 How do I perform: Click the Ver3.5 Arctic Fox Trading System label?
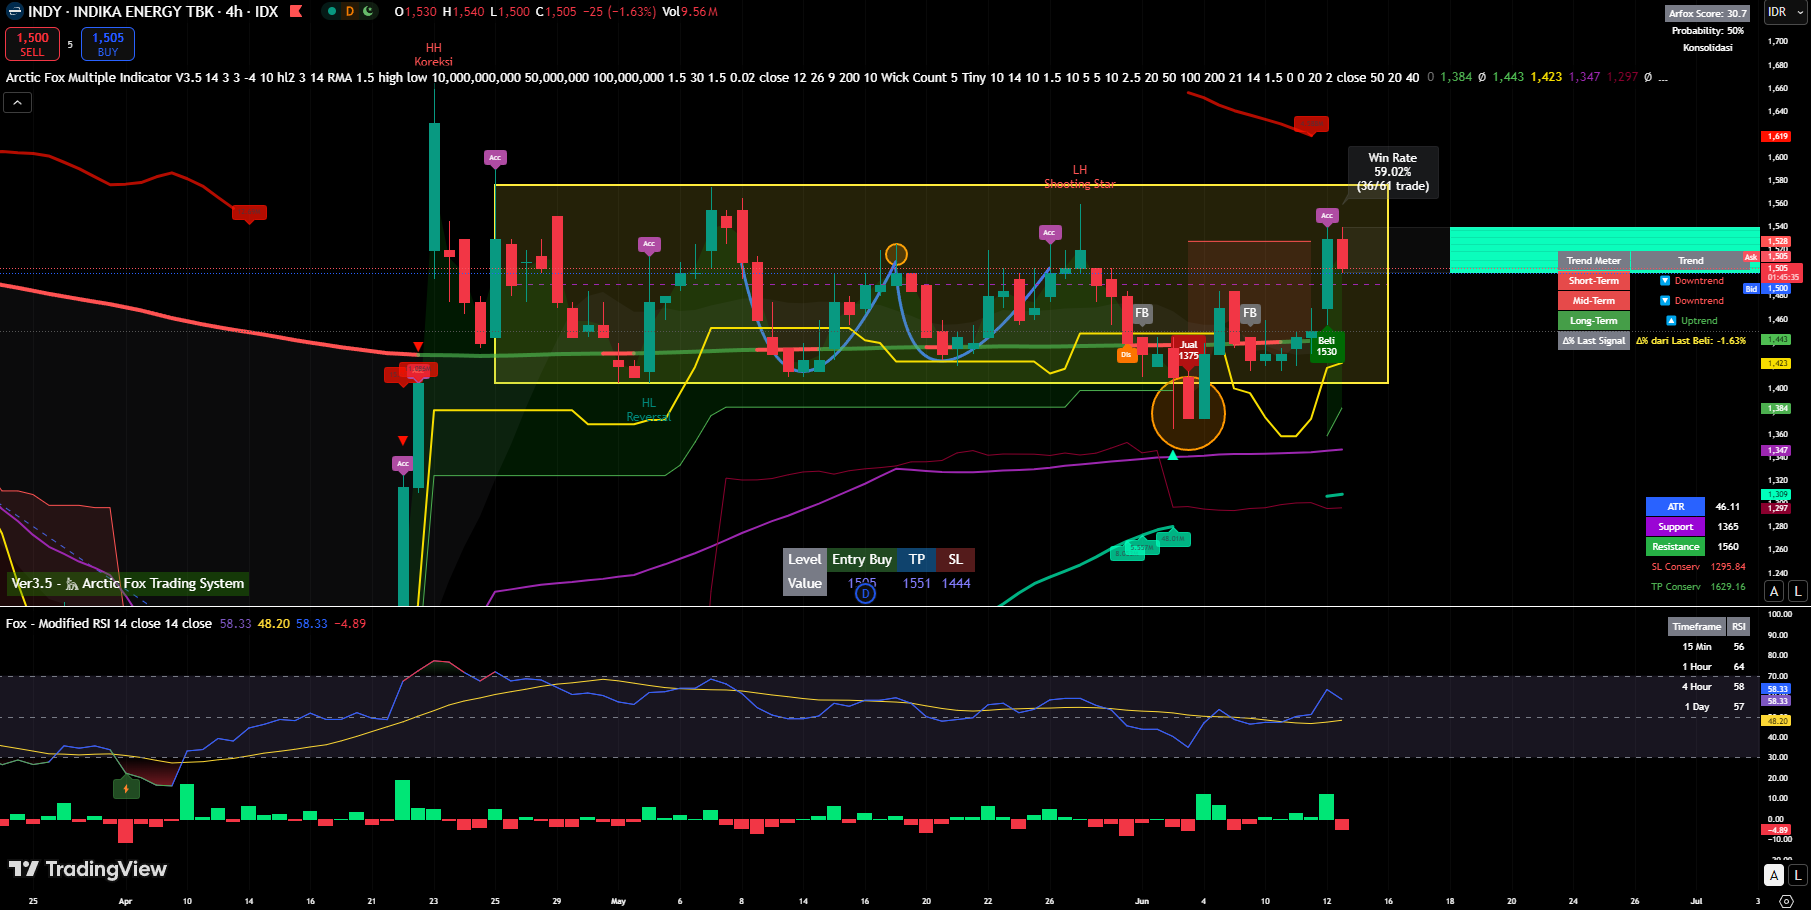point(128,584)
